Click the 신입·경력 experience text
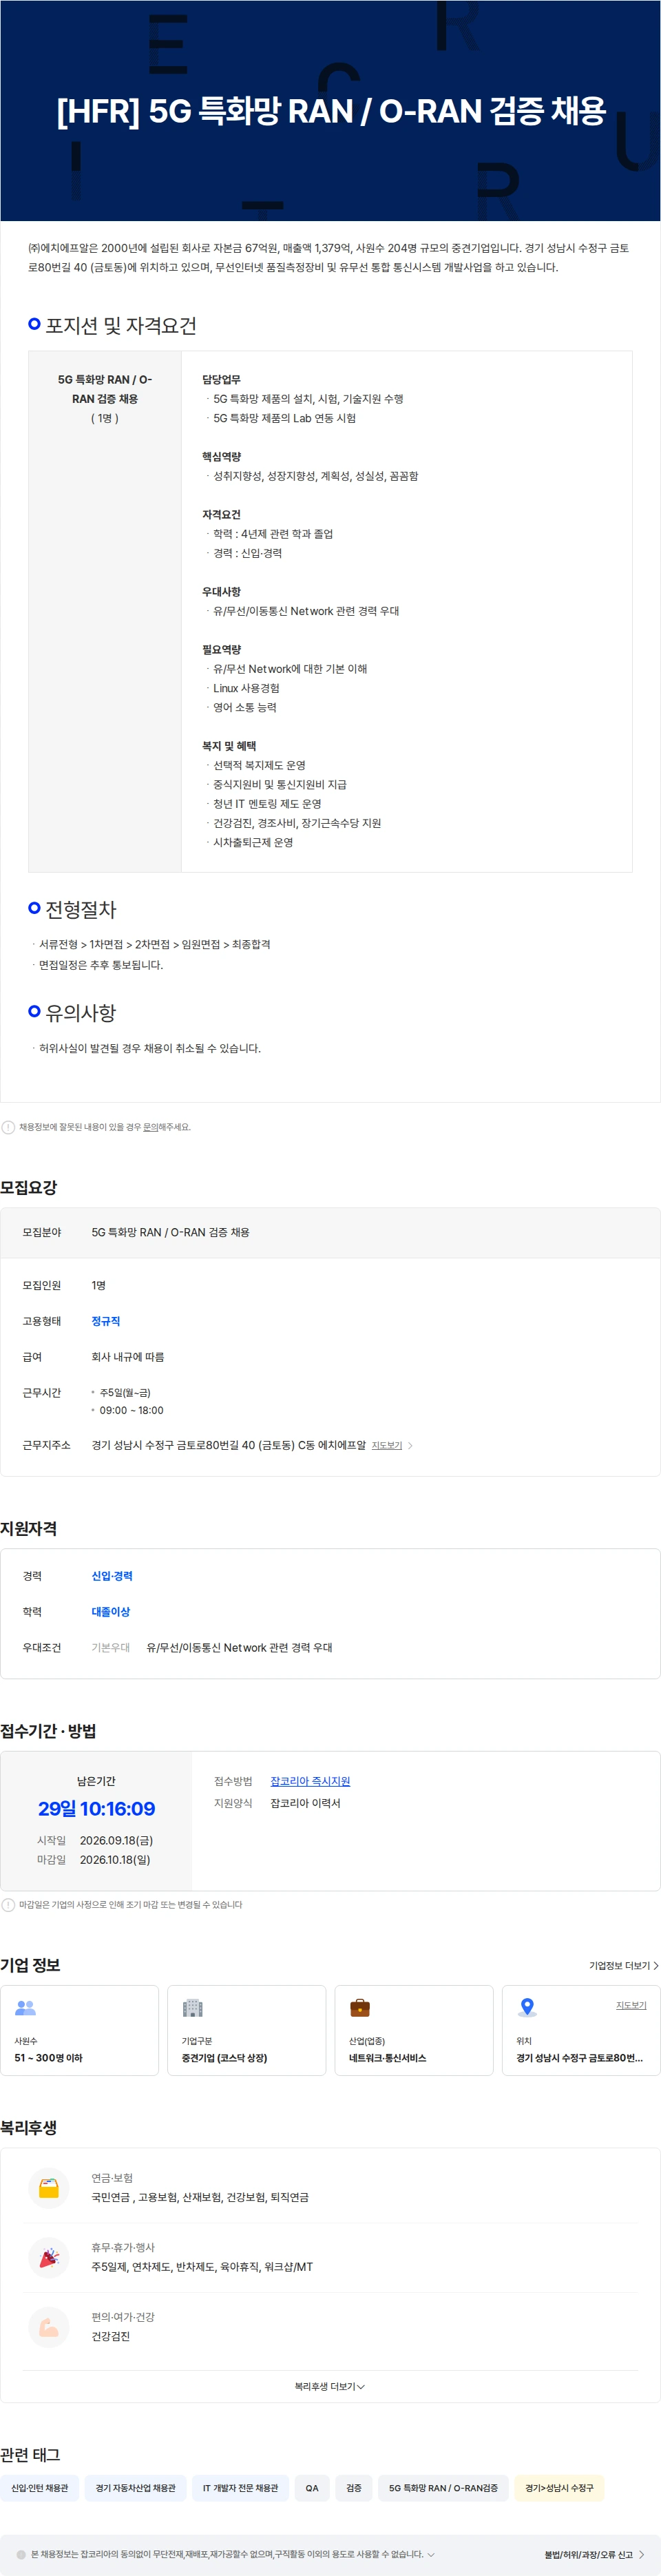Viewport: 661px width, 2576px height. pyautogui.click(x=111, y=1576)
